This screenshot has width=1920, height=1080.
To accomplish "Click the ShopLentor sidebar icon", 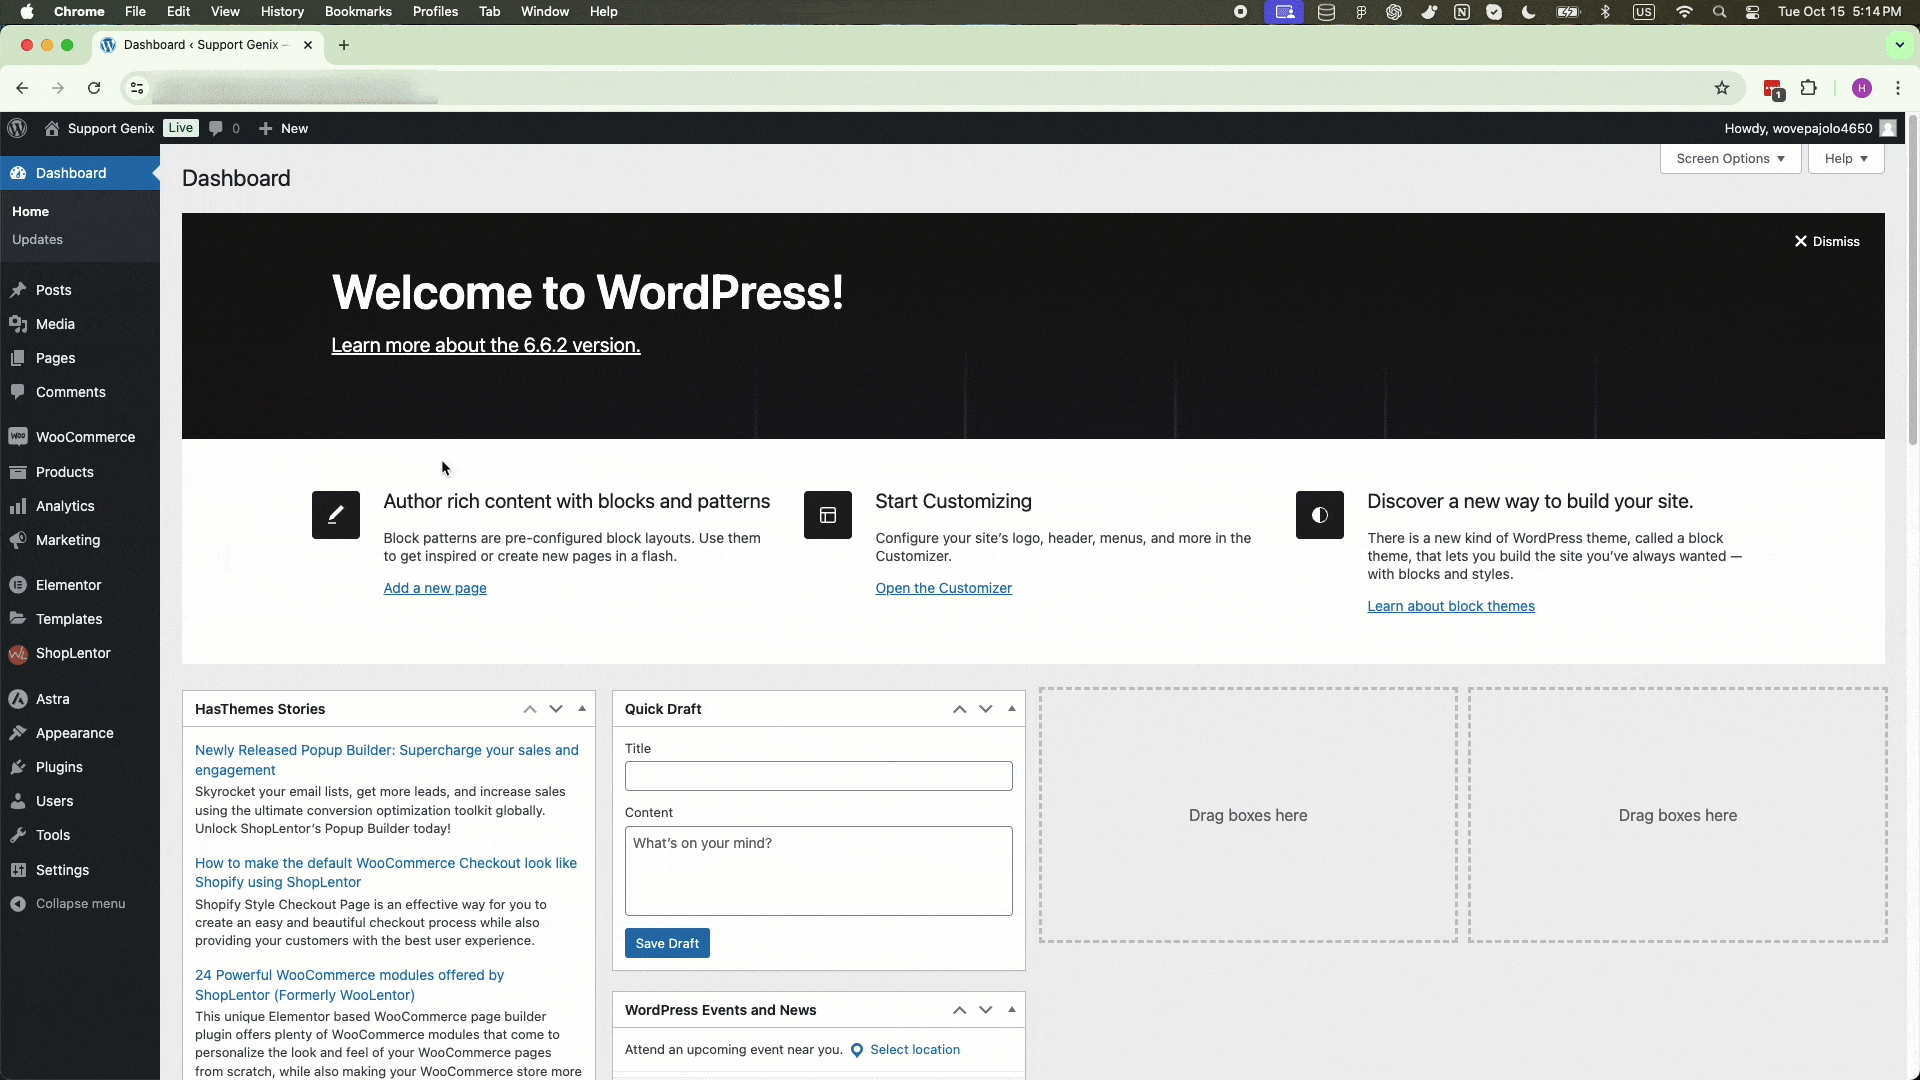I will point(18,653).
